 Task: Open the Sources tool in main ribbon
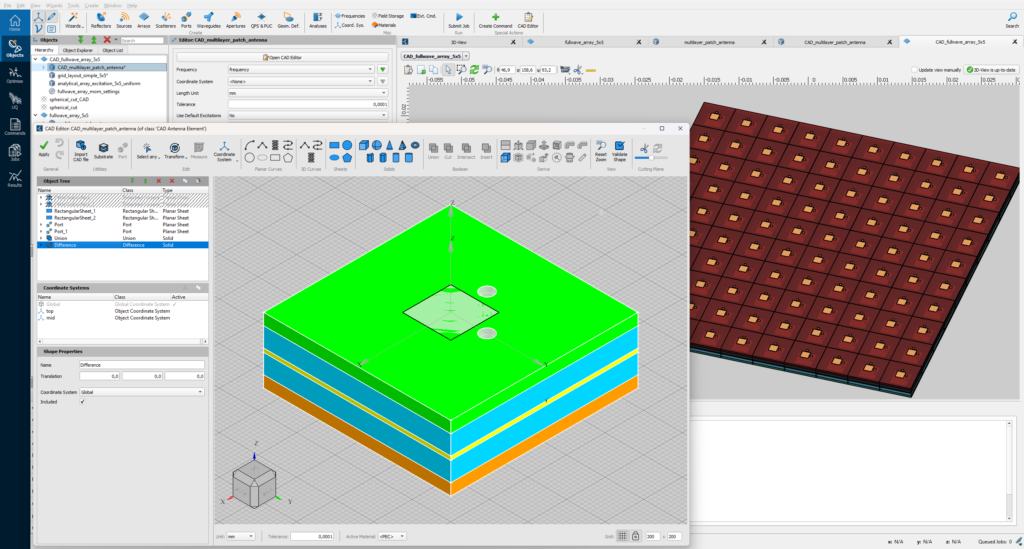[124, 20]
